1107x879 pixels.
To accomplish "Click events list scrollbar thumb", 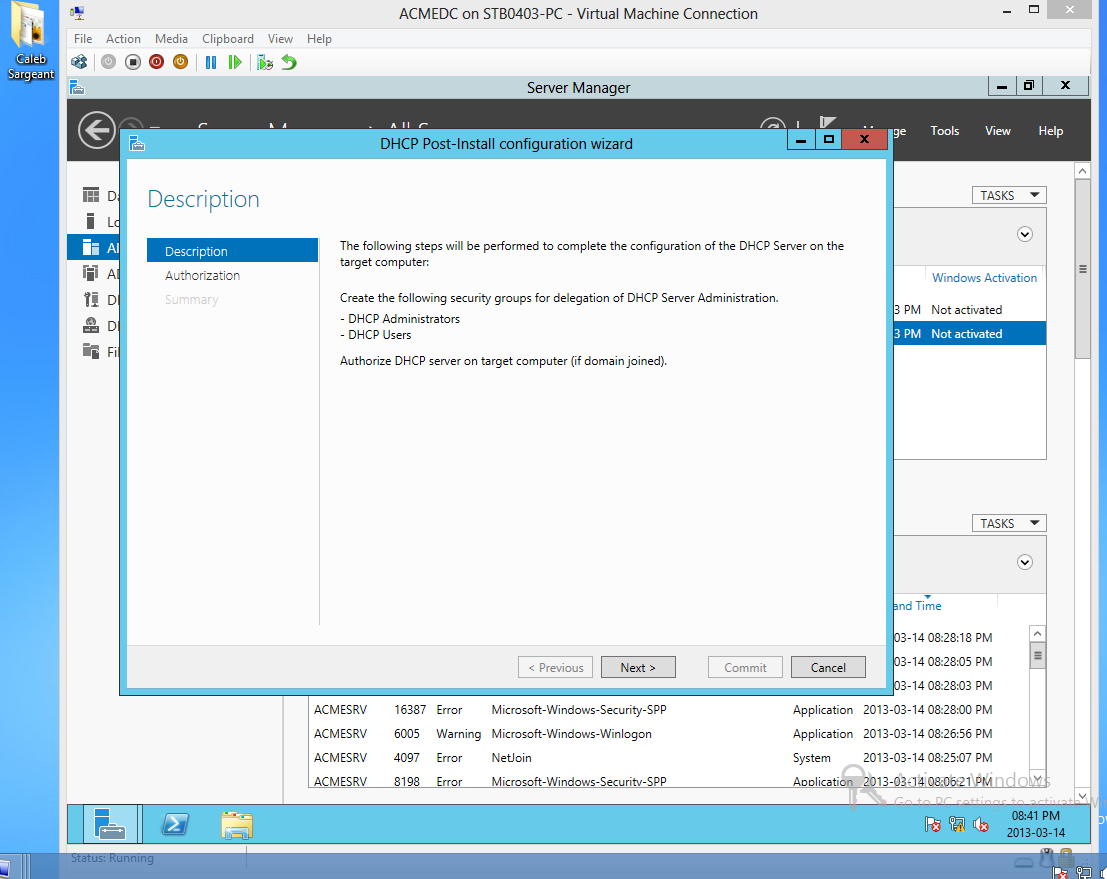I will 1037,656.
